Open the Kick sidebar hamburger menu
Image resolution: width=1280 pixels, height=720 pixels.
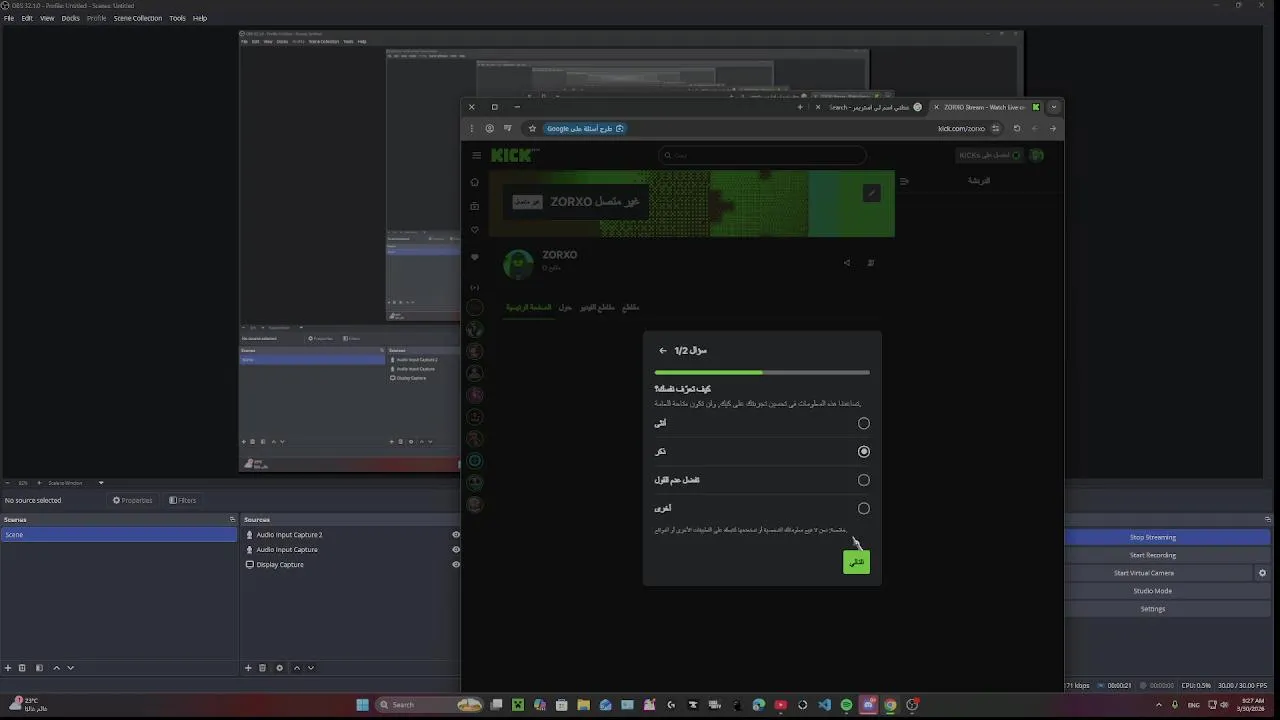[476, 155]
